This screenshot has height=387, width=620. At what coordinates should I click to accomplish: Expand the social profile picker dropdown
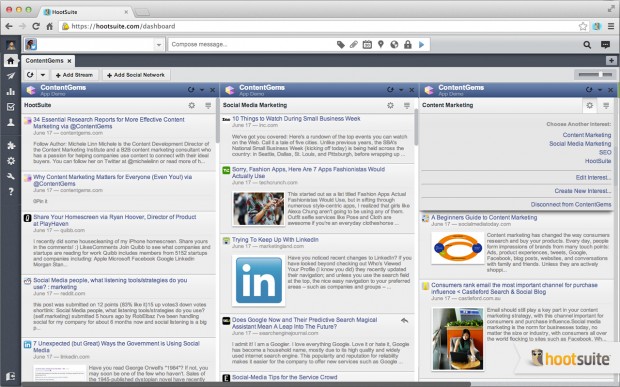click(x=159, y=45)
